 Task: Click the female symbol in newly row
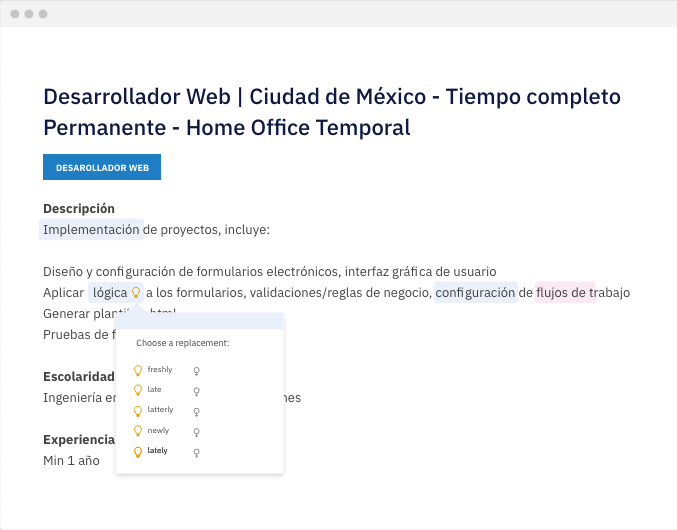[x=196, y=432]
